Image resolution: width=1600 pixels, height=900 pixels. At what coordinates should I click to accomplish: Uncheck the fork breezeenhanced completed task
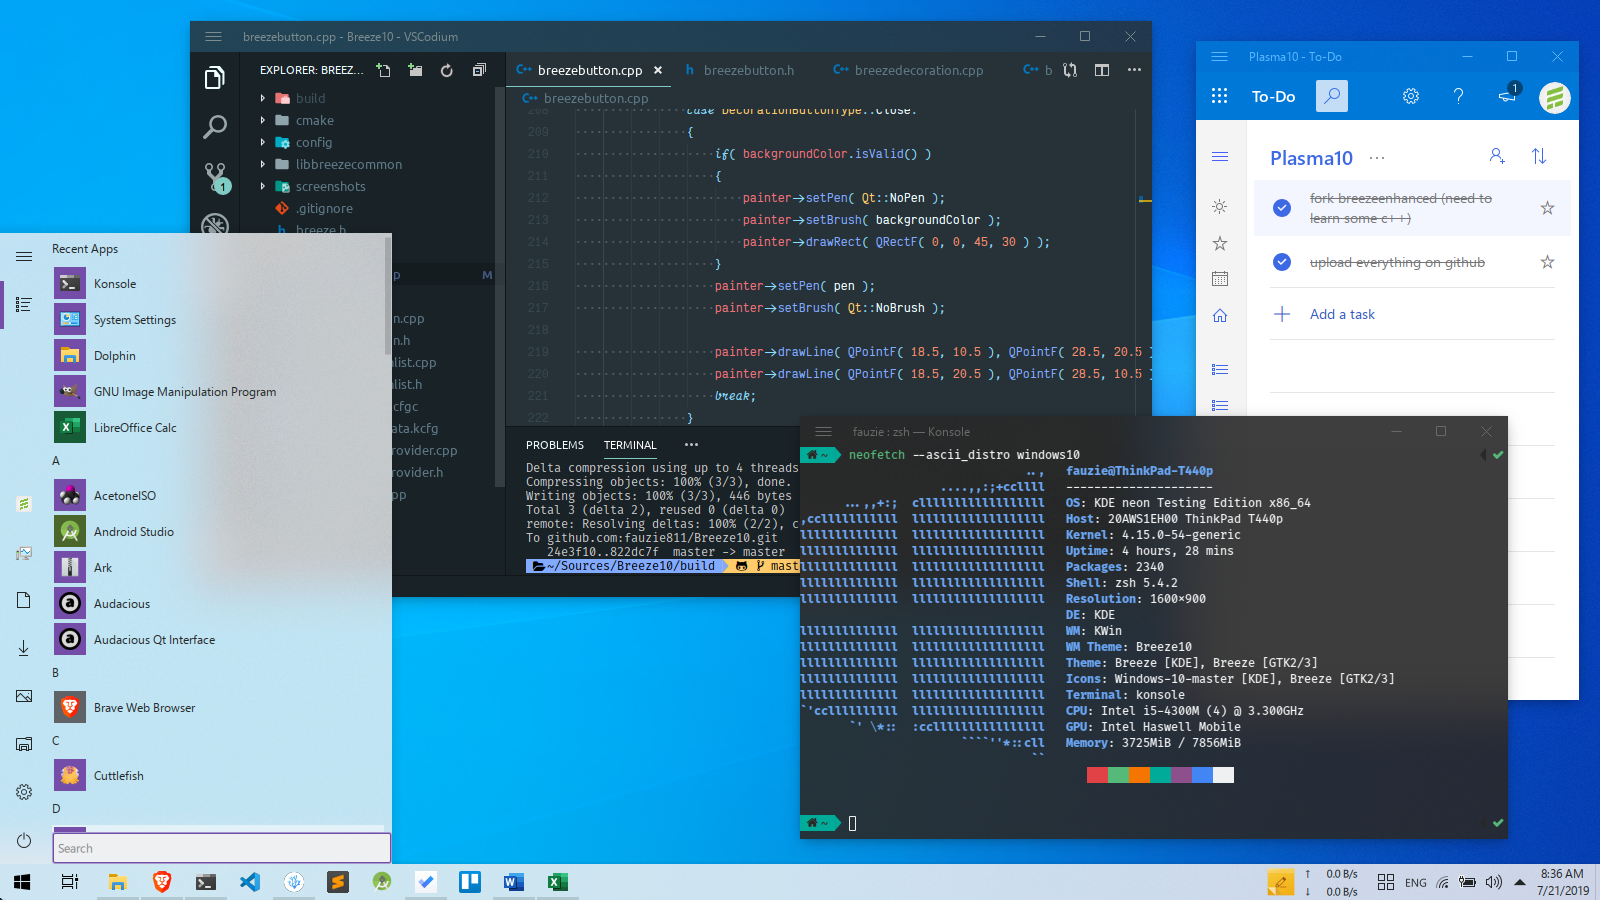[1282, 208]
